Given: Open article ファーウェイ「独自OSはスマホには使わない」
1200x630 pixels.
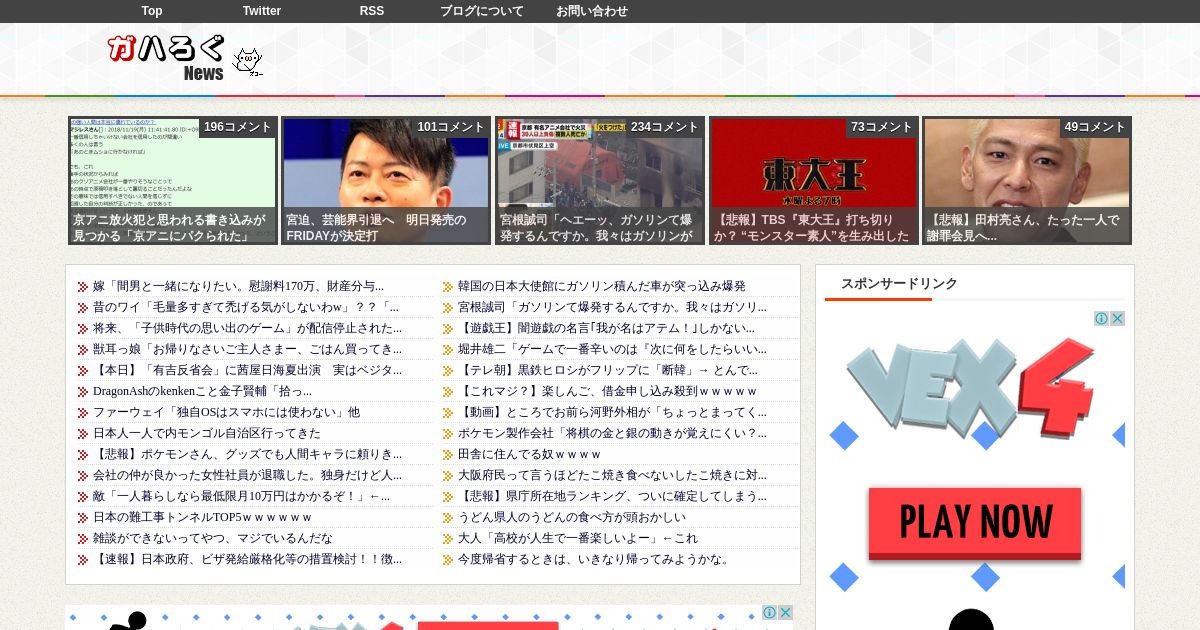Looking at the screenshot, I should point(226,412).
